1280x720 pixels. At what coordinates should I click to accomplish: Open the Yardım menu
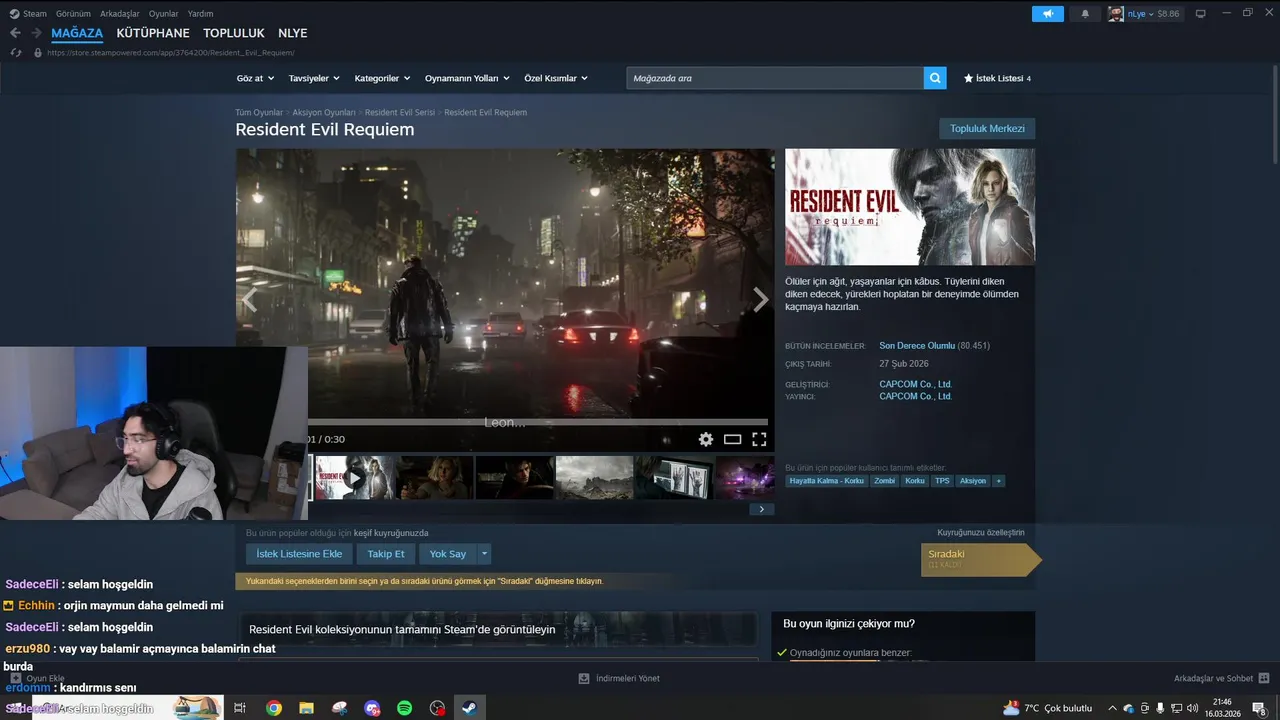pos(201,14)
